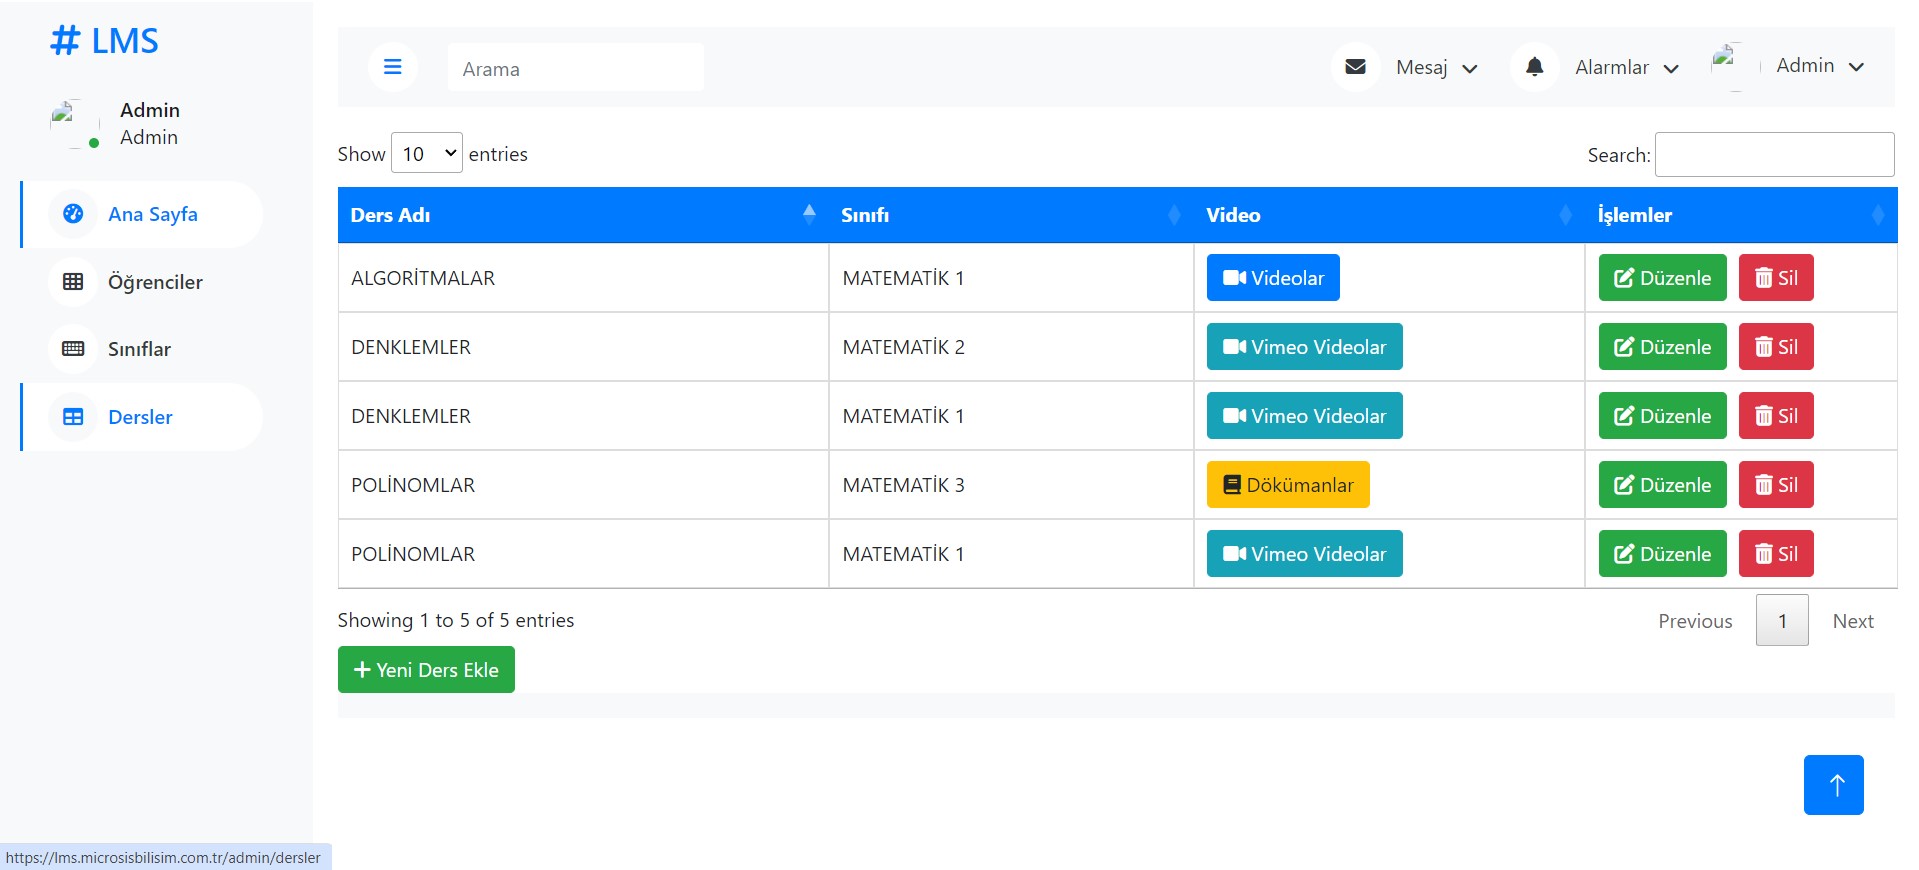Open Sınıflar from the sidebar
Image resolution: width=1919 pixels, height=870 pixels.
pyautogui.click(x=139, y=349)
